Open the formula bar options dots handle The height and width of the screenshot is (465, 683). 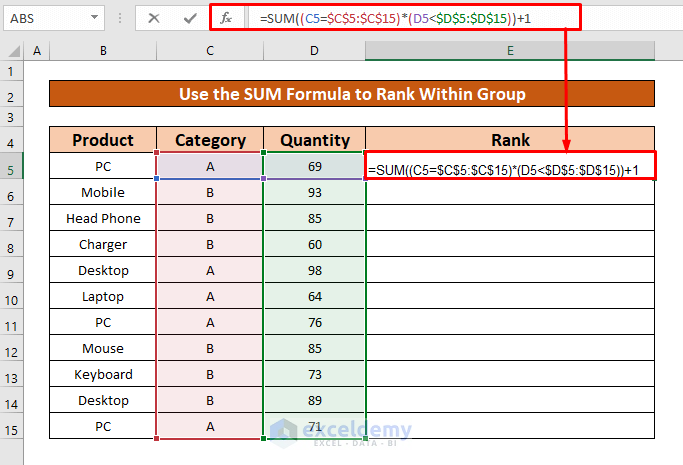(x=120, y=18)
